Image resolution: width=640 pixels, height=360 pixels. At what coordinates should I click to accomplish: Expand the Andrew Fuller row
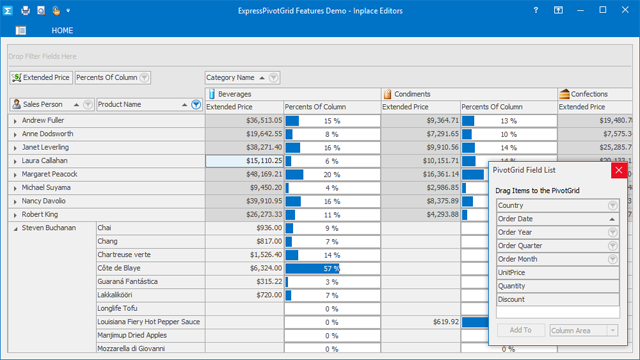15,121
